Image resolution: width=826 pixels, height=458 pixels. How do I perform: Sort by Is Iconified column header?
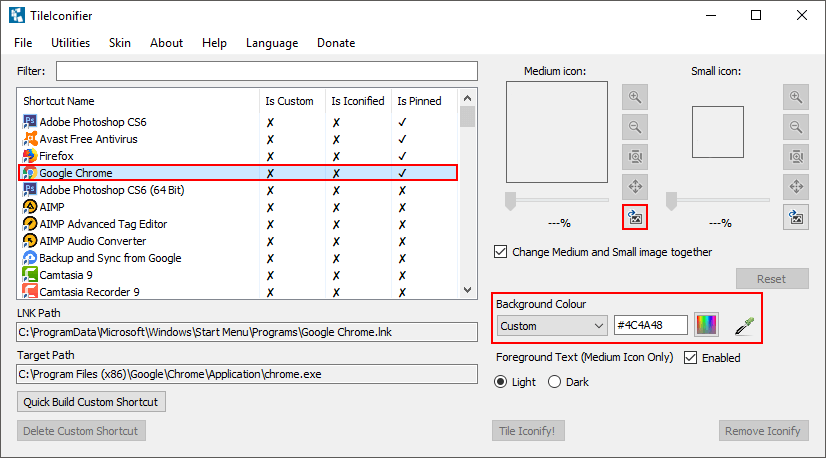[x=358, y=101]
